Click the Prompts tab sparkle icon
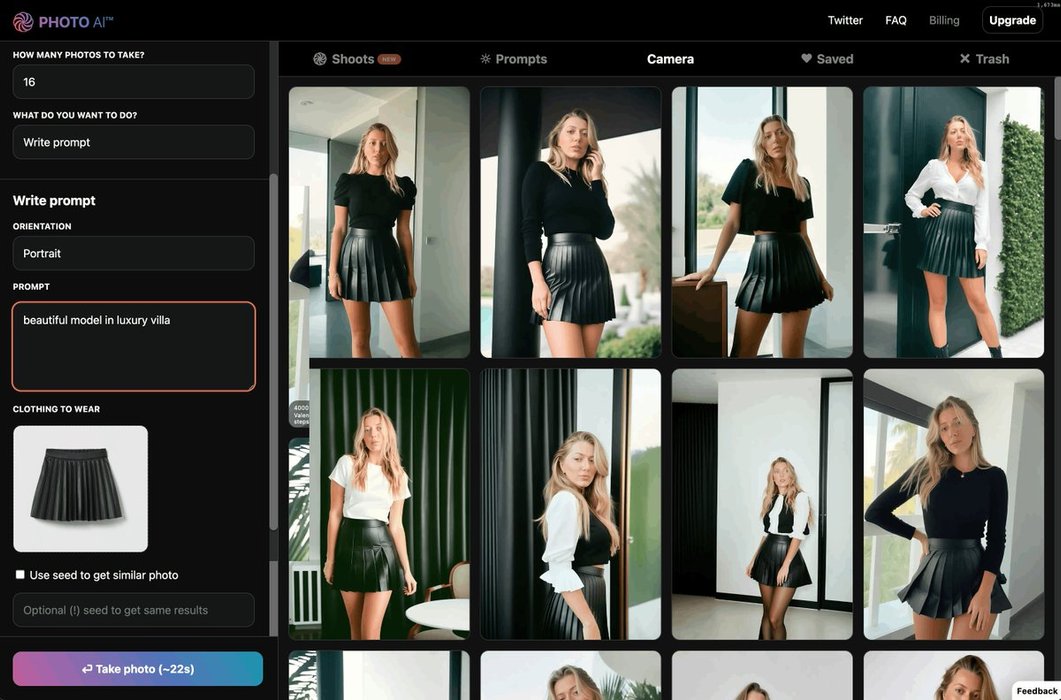1061x700 pixels. pyautogui.click(x=486, y=59)
